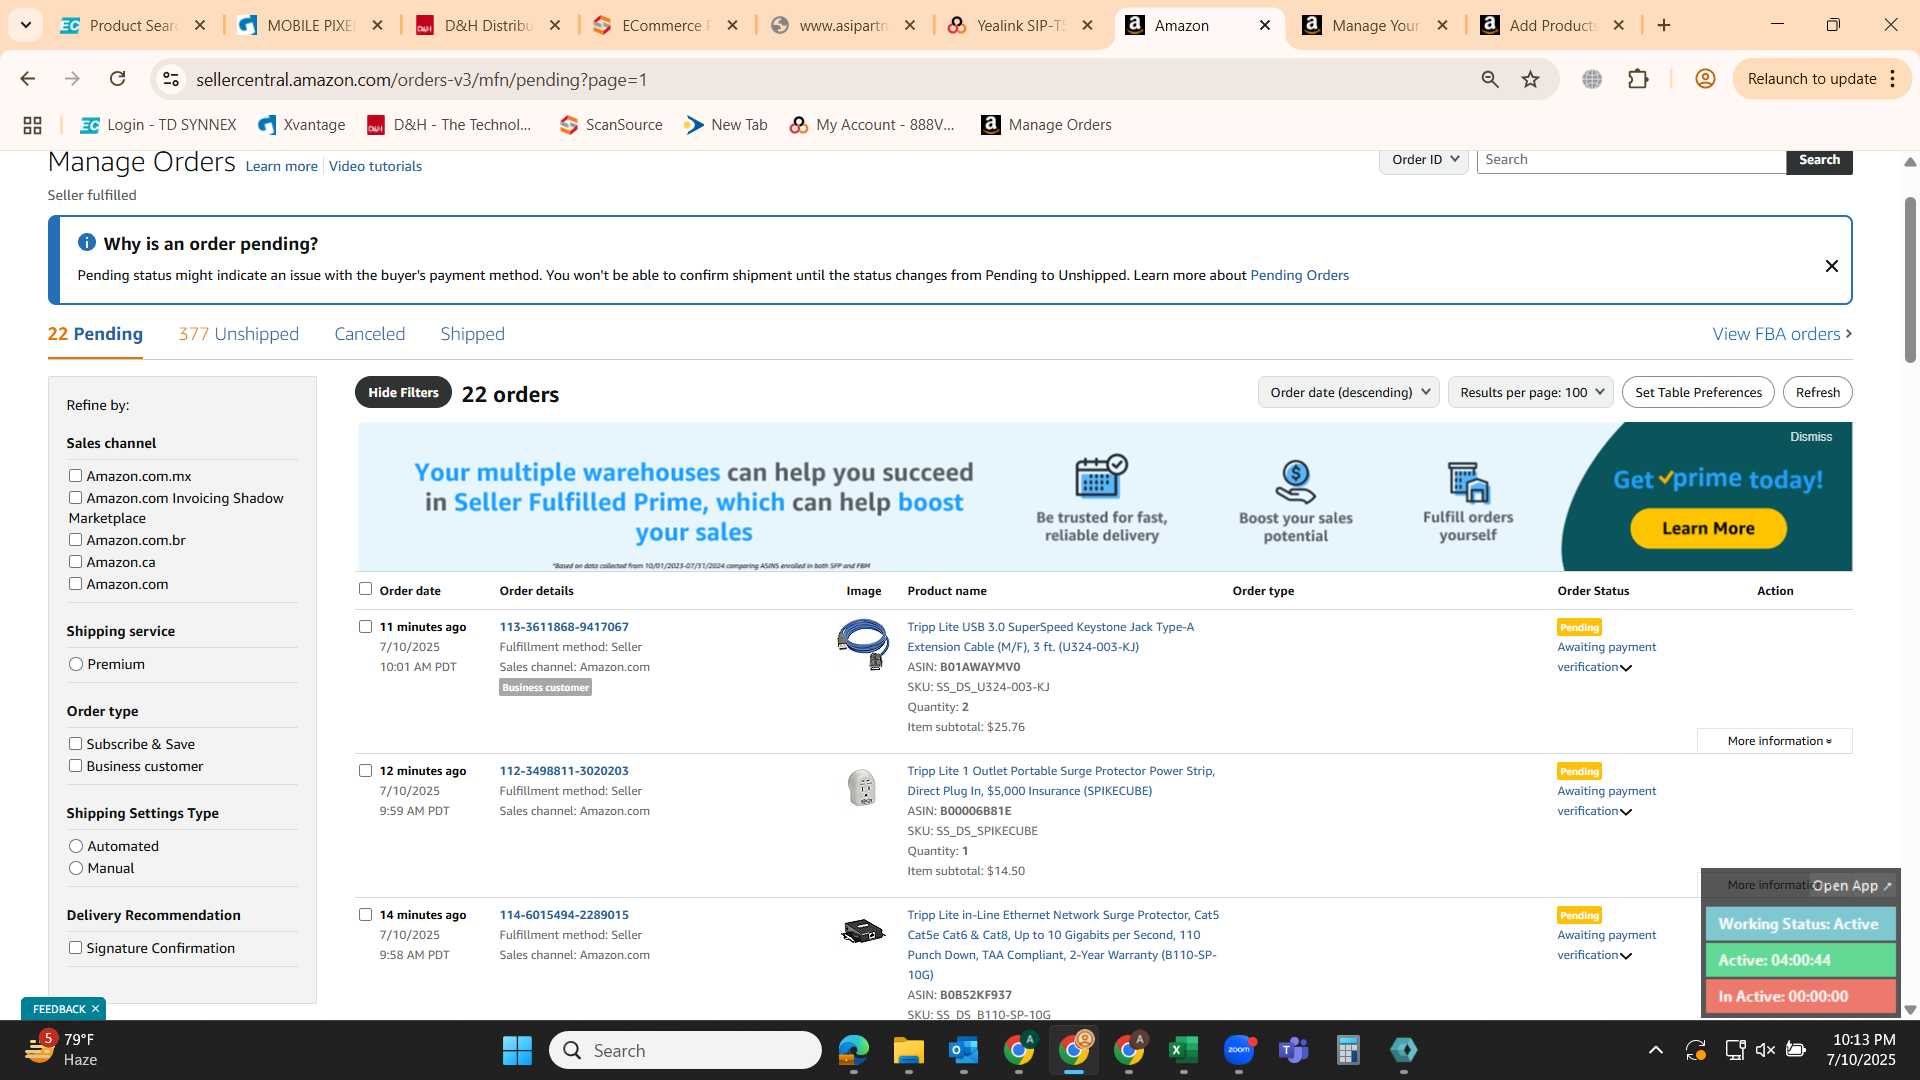
Task: Open File Explorer from taskbar
Action: point(908,1050)
